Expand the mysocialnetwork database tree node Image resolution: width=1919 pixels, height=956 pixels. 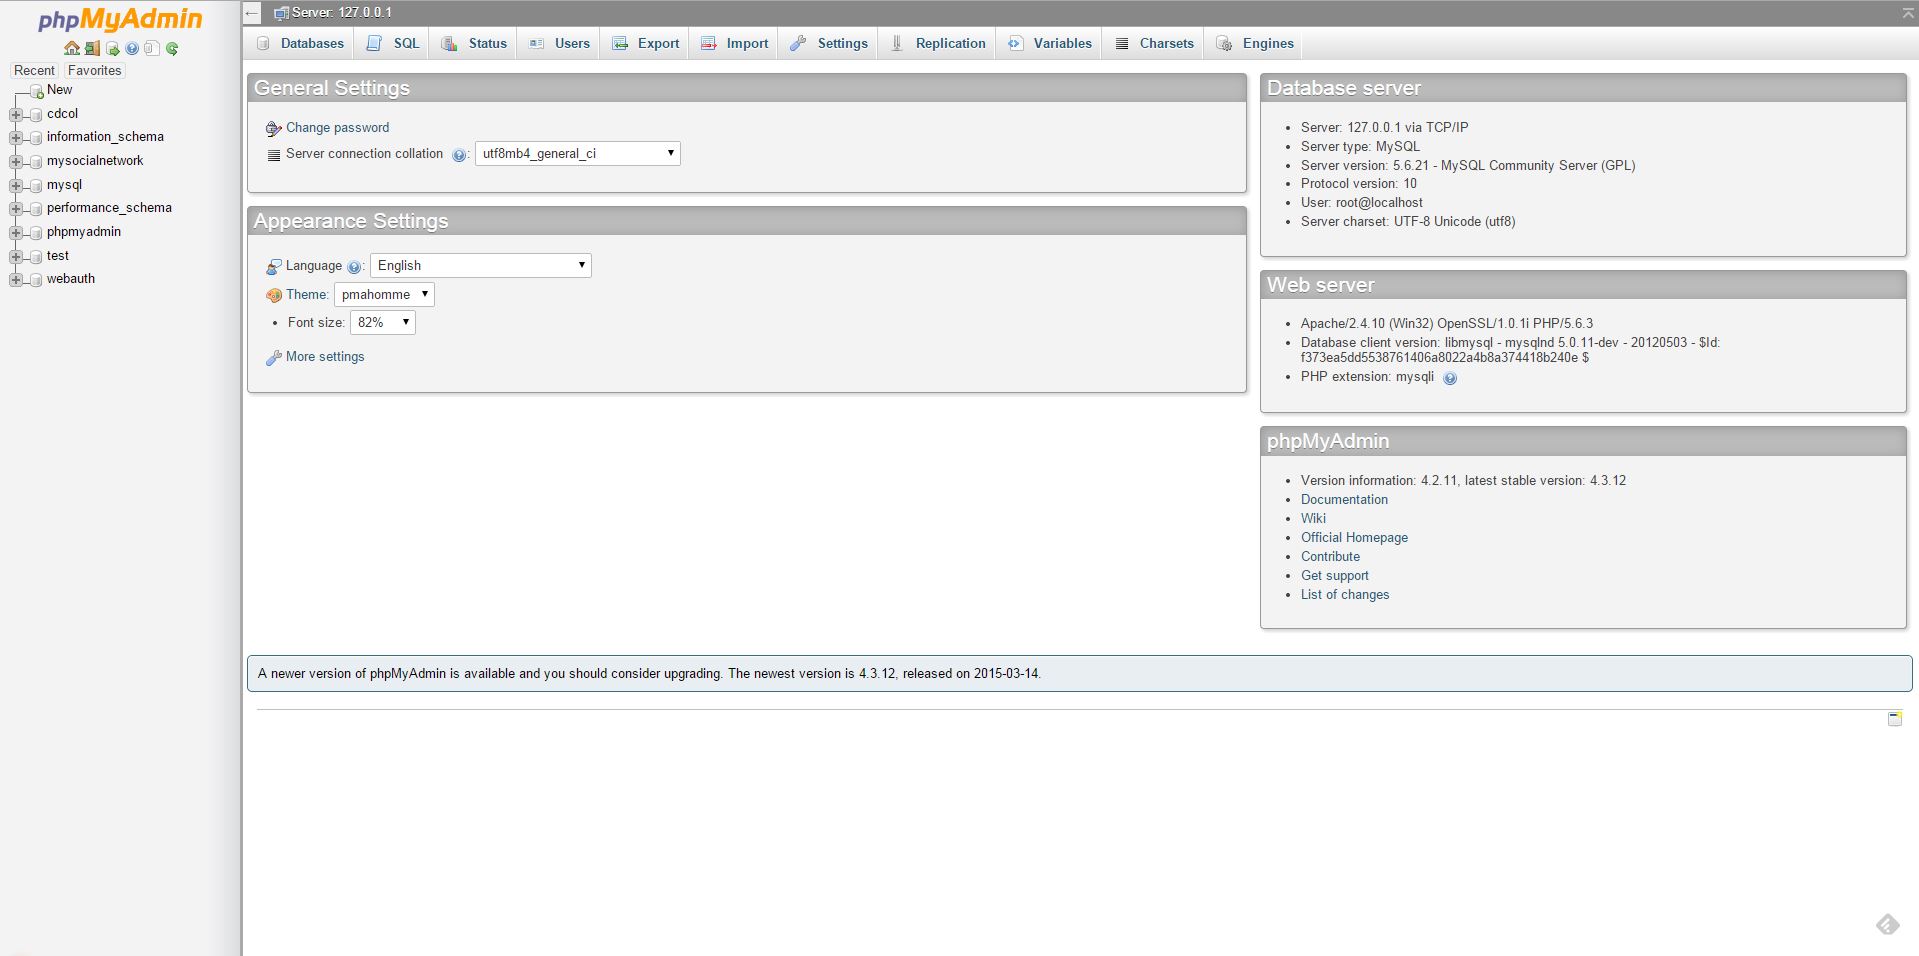click(16, 161)
